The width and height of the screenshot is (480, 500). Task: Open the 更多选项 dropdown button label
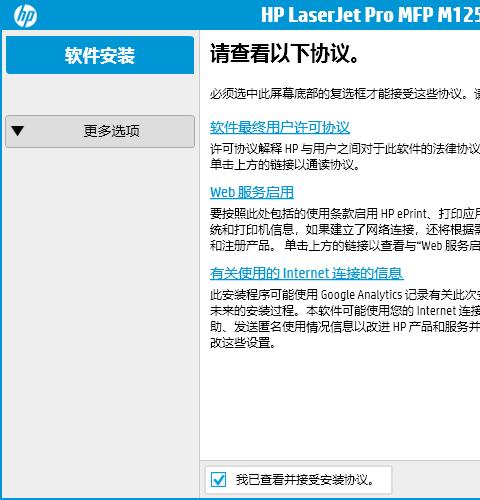111,131
